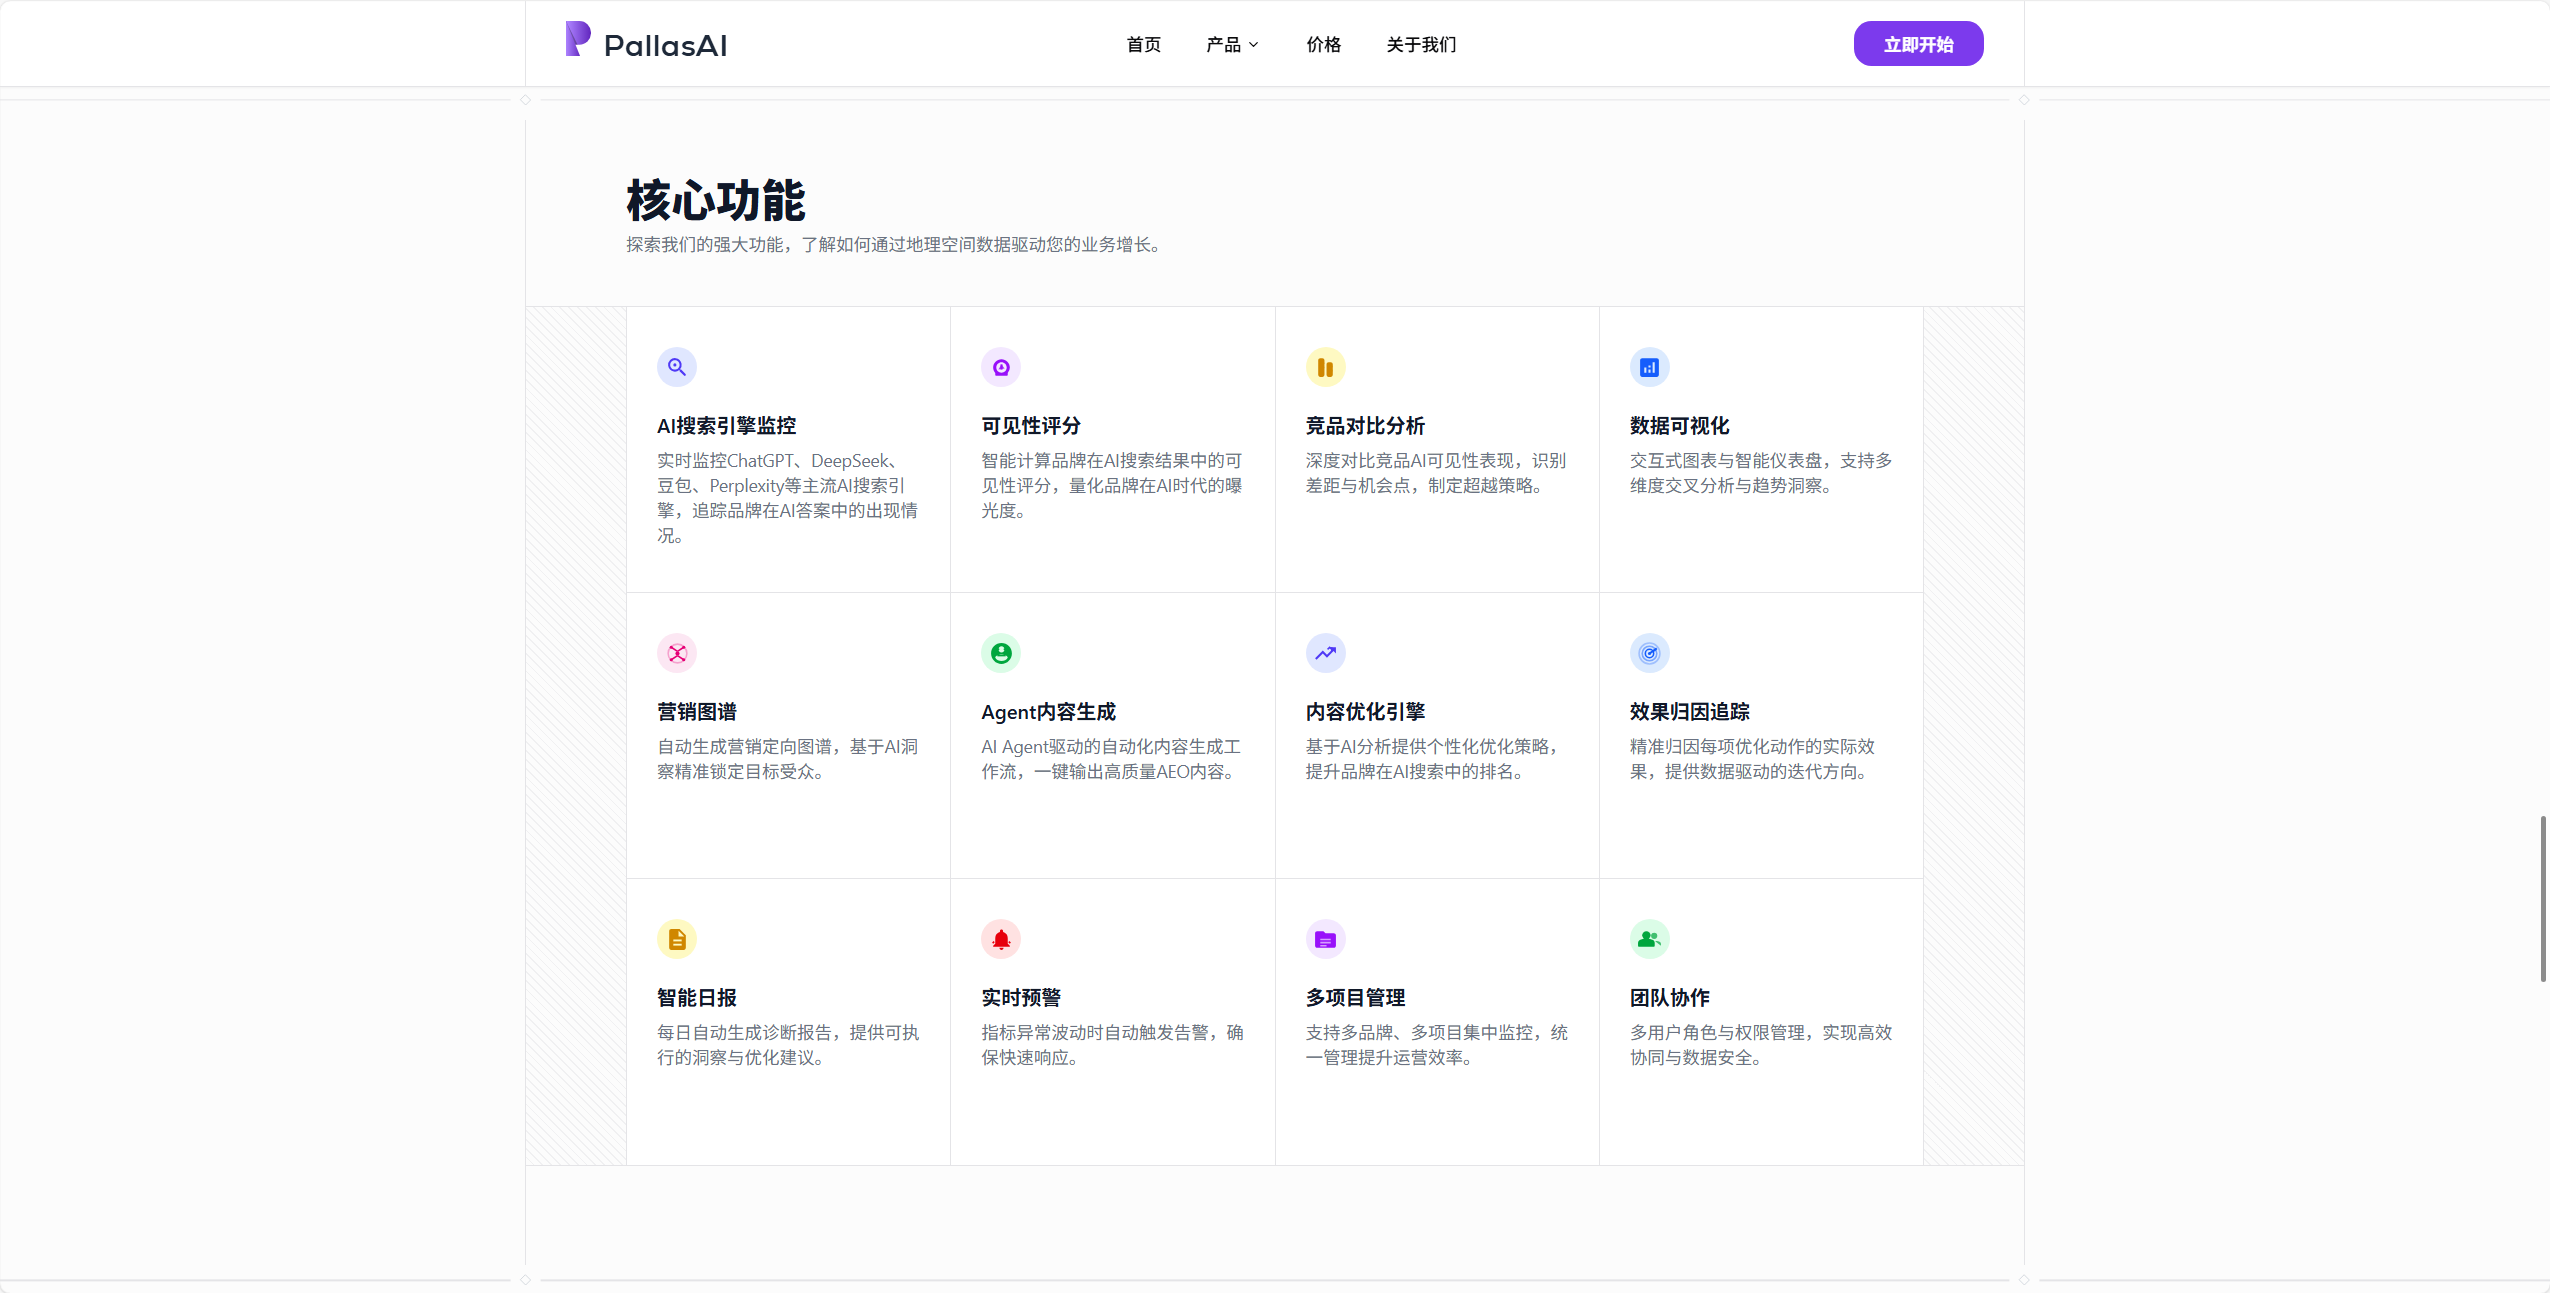Click the 数据可视化 card heading
This screenshot has width=2550, height=1293.
(1679, 426)
